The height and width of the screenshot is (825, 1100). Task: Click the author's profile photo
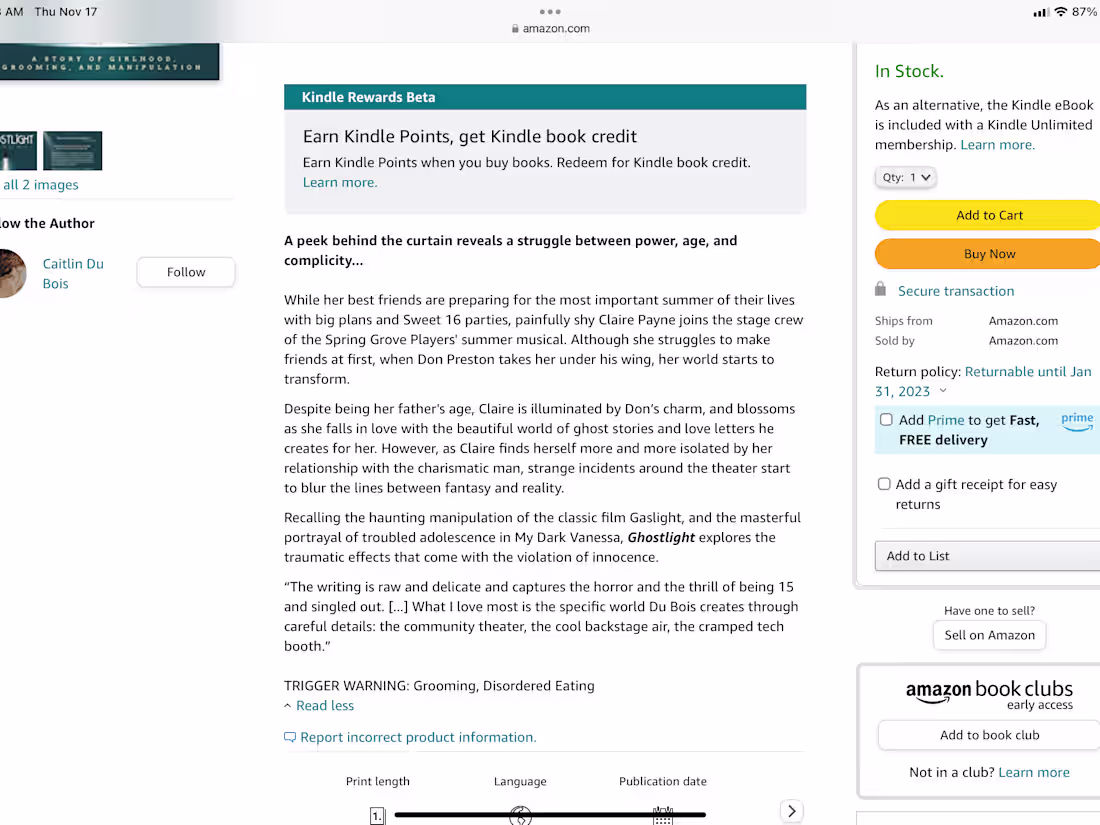coord(12,273)
